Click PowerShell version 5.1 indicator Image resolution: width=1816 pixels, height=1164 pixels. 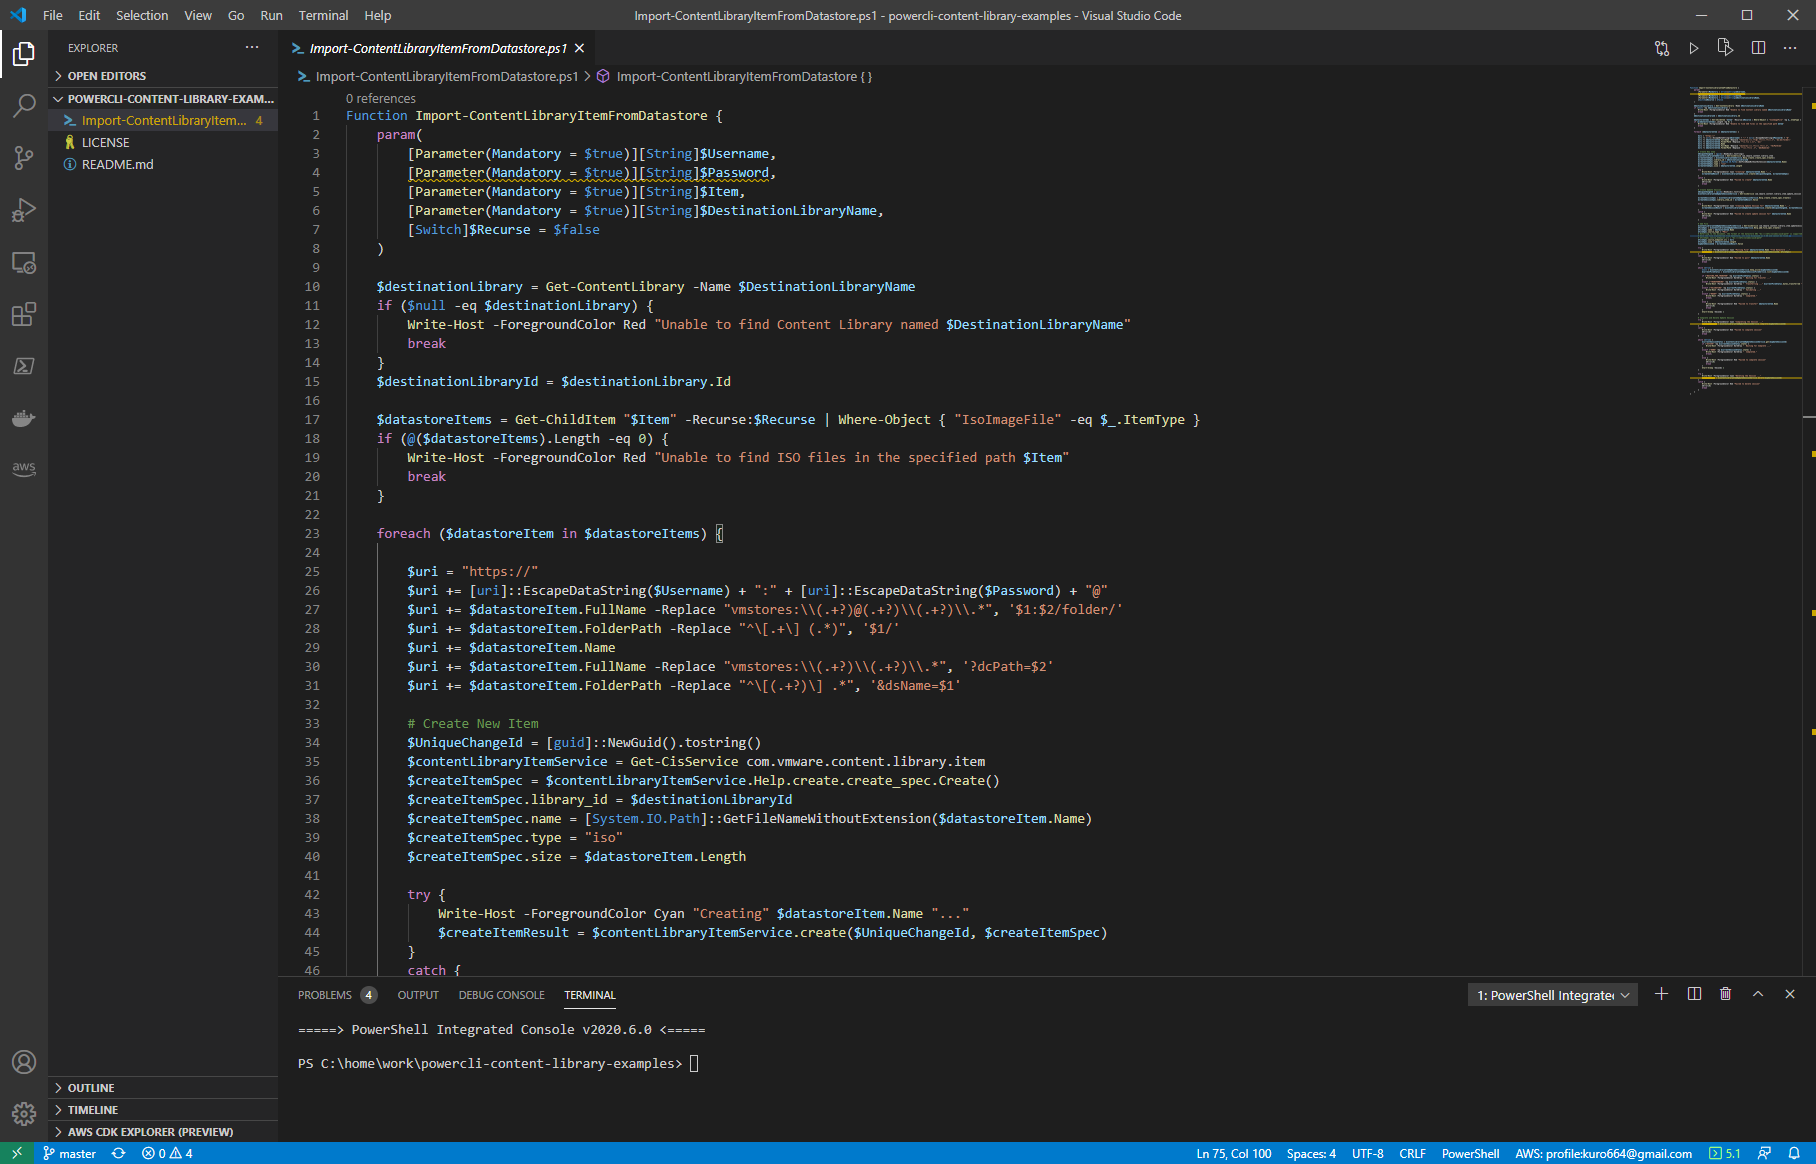1725,1153
